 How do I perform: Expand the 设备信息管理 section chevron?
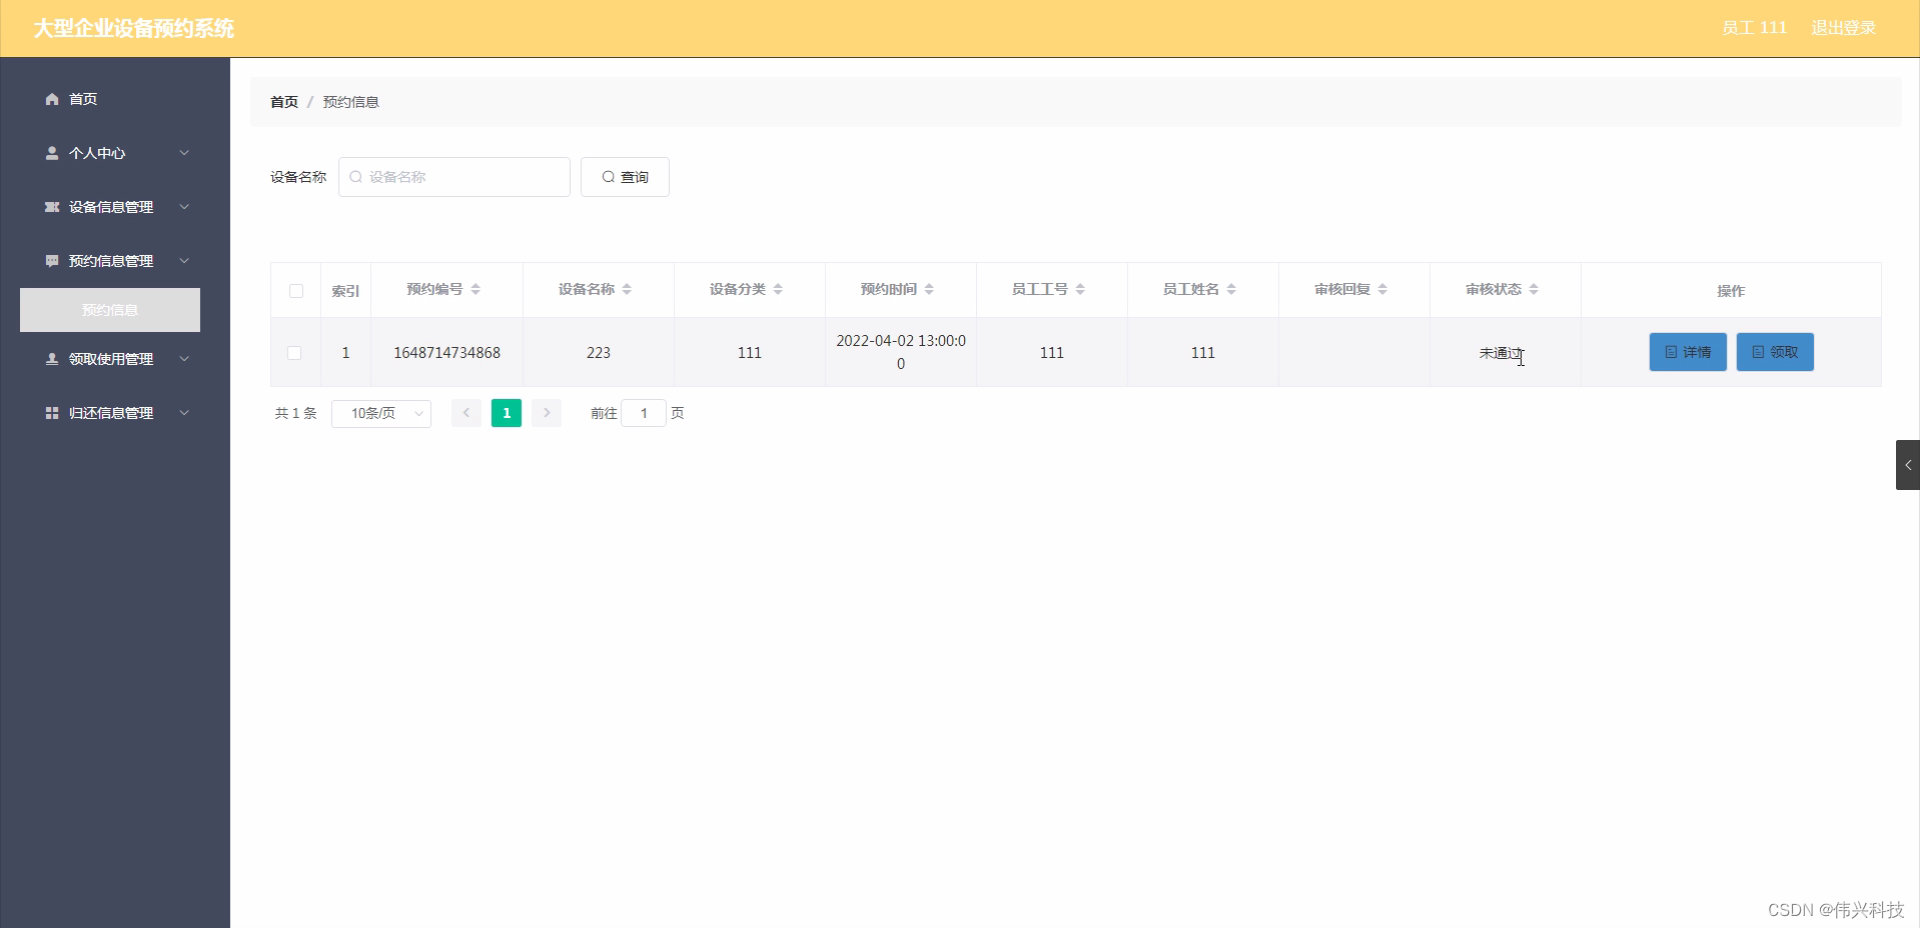[184, 207]
